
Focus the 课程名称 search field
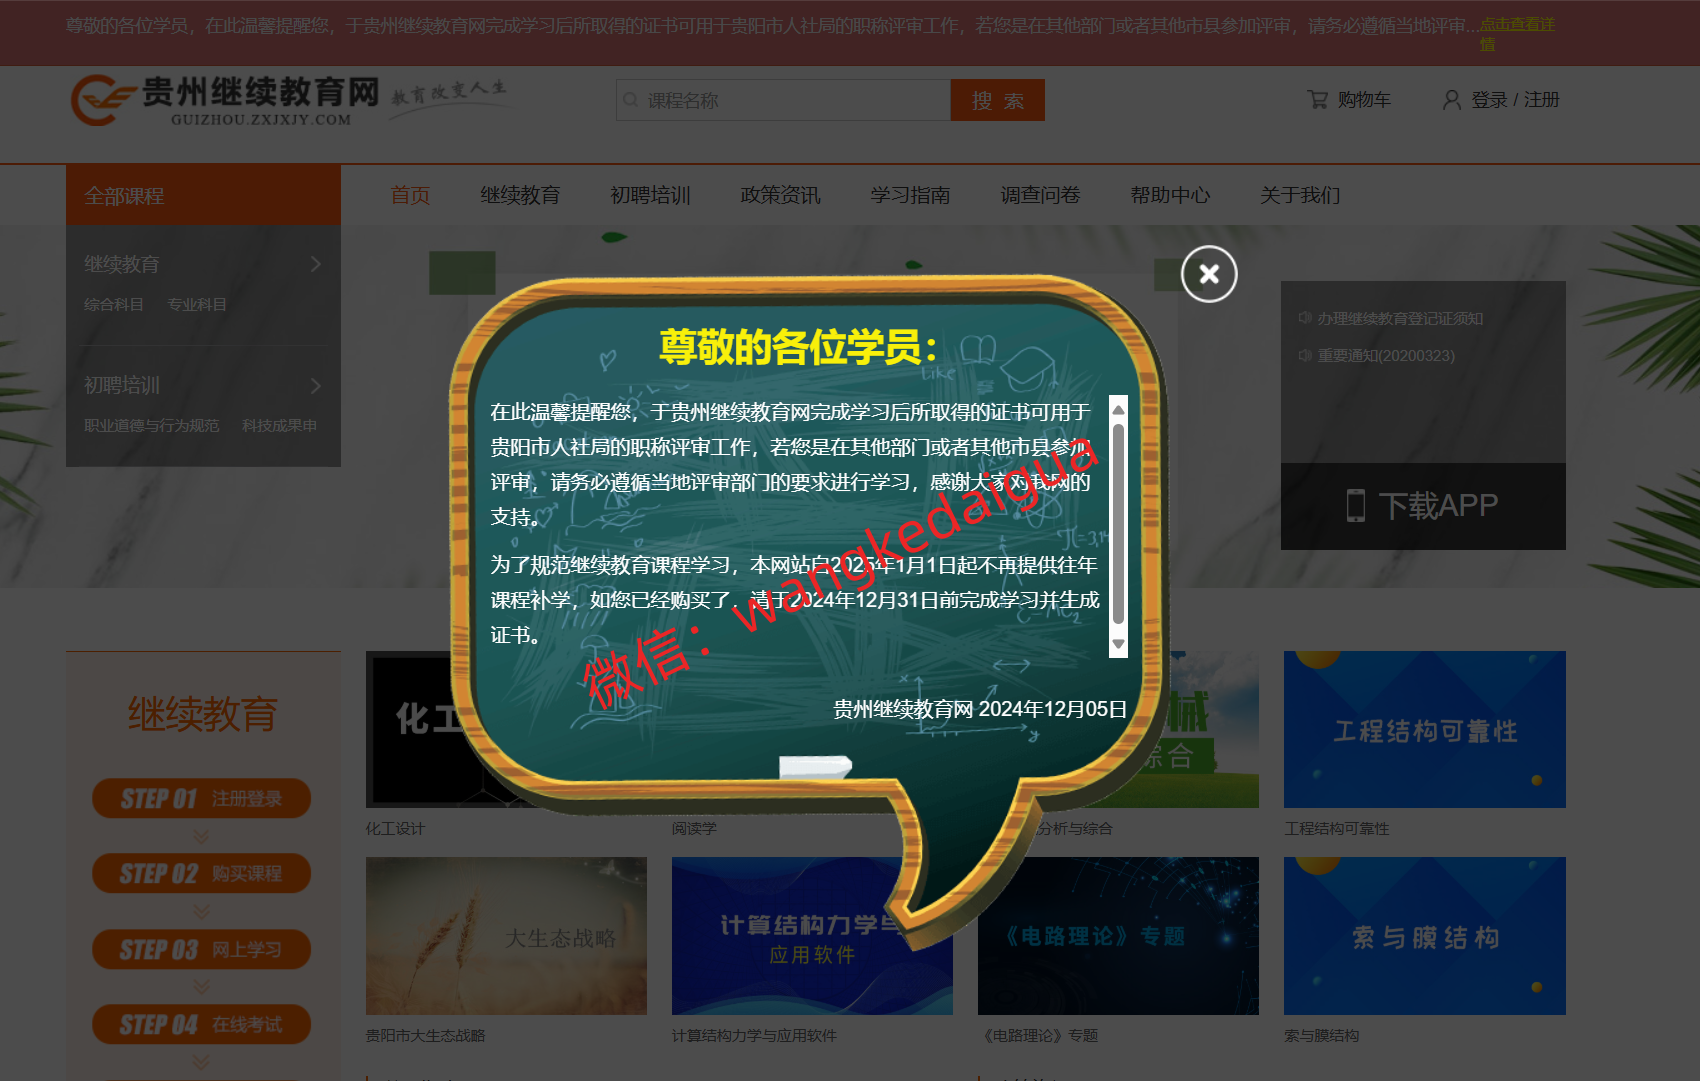coord(783,100)
